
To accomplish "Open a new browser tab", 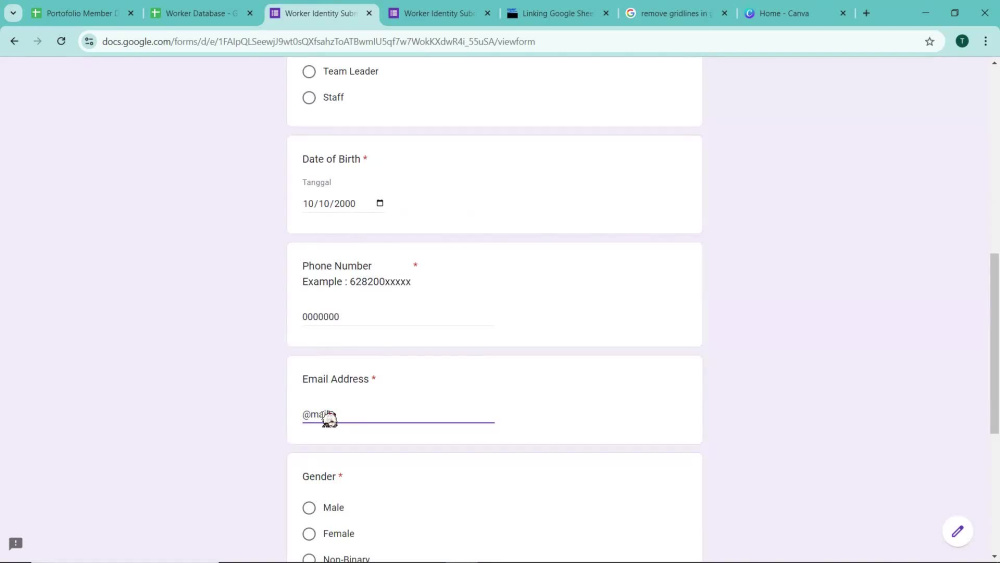I will point(866,13).
